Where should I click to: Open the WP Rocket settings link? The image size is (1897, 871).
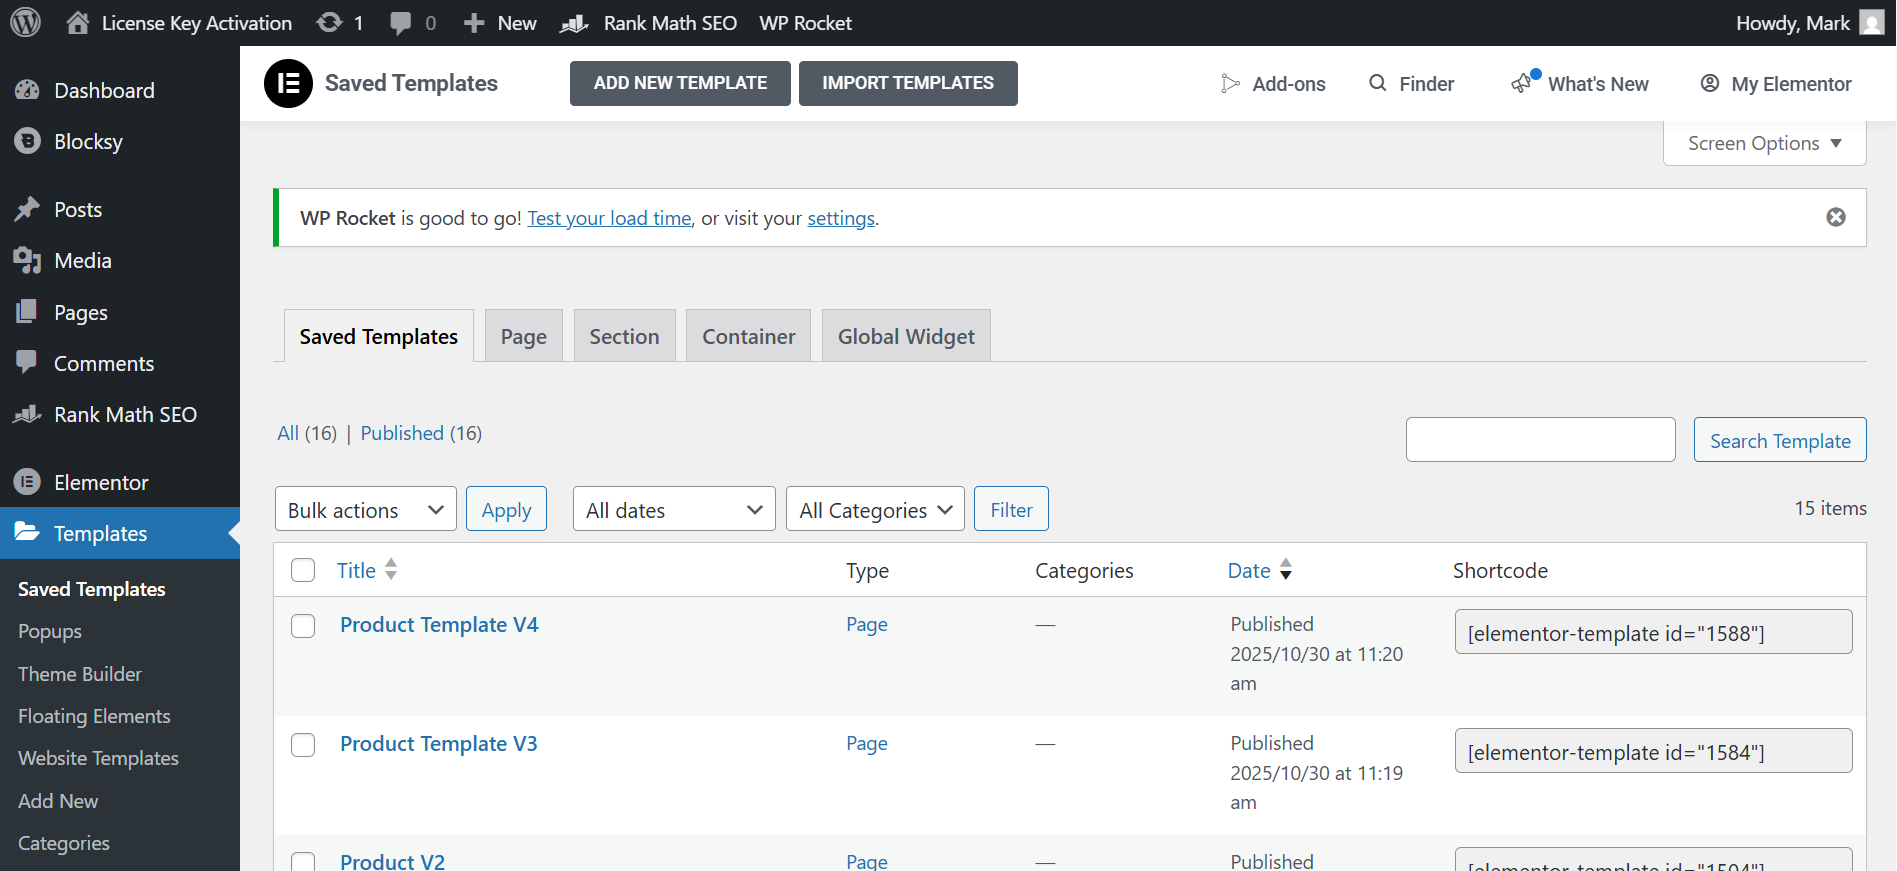(x=841, y=218)
